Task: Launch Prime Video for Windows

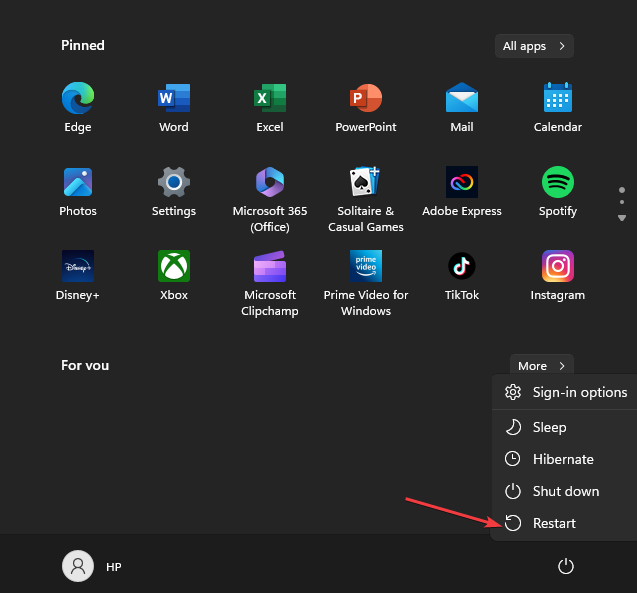Action: pyautogui.click(x=366, y=283)
